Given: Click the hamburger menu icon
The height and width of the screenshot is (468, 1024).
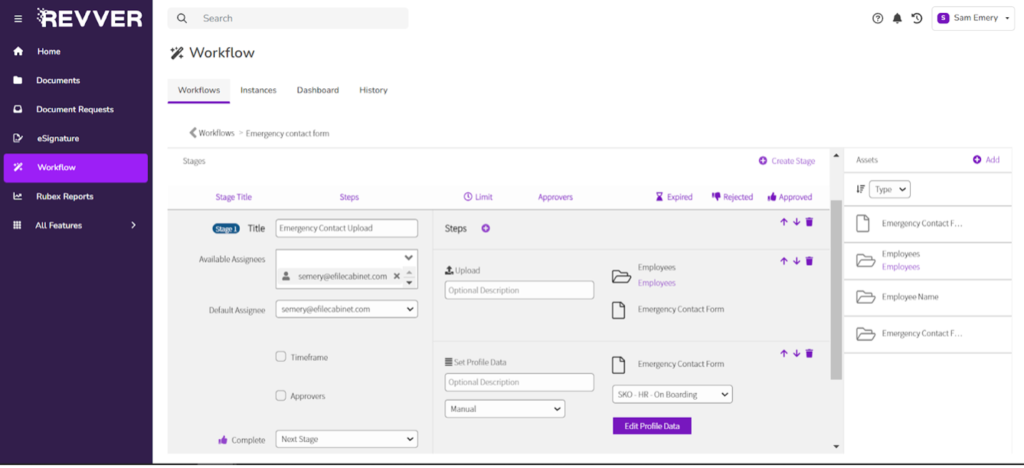Looking at the screenshot, I should (x=18, y=18).
